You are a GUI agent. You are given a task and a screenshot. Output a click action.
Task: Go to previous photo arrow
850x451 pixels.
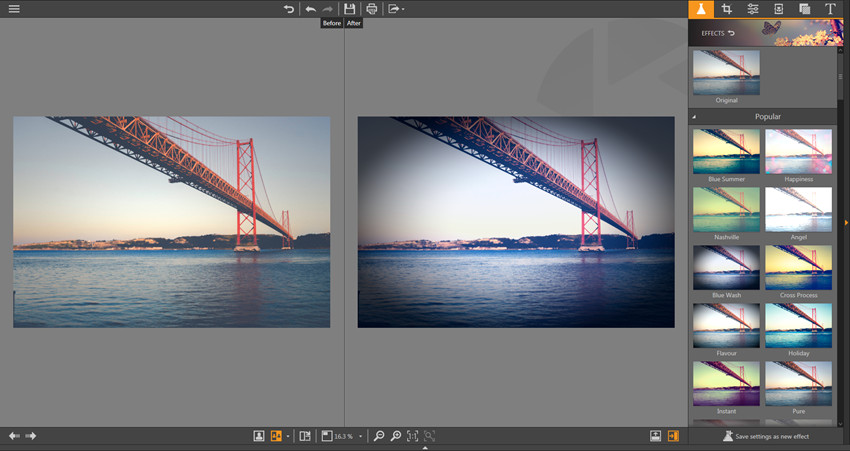tap(14, 436)
